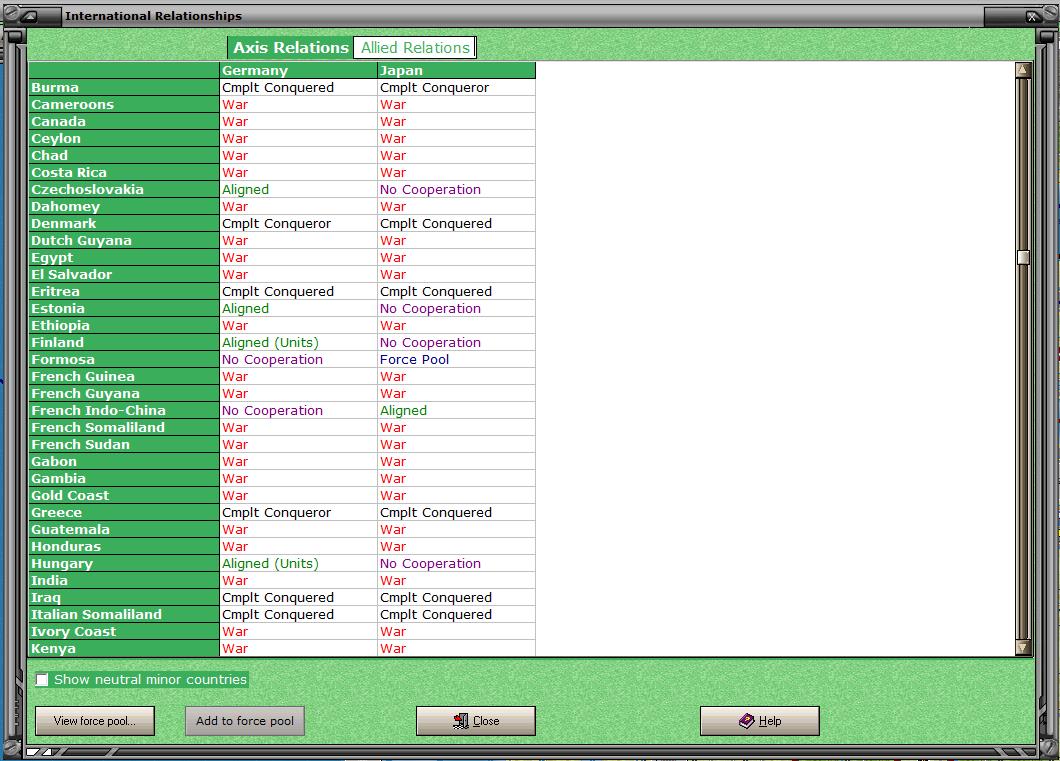Select the Greece row label
This screenshot has width=1060, height=761.
(x=124, y=512)
